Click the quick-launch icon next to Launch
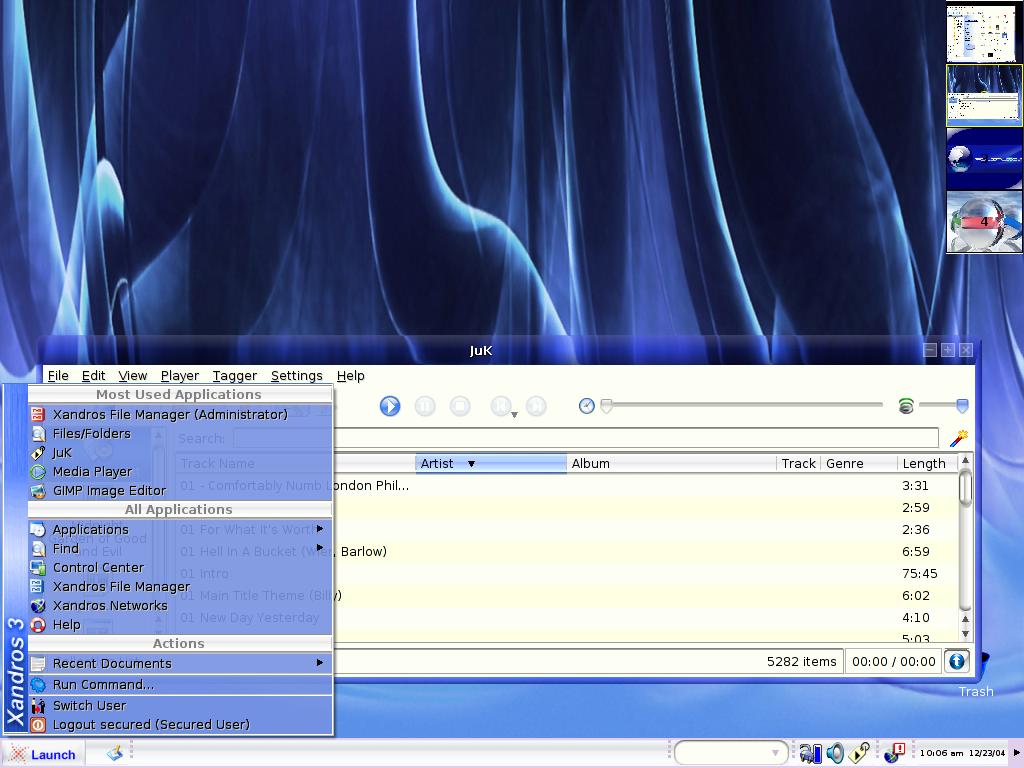The width and height of the screenshot is (1024, 768). 115,754
